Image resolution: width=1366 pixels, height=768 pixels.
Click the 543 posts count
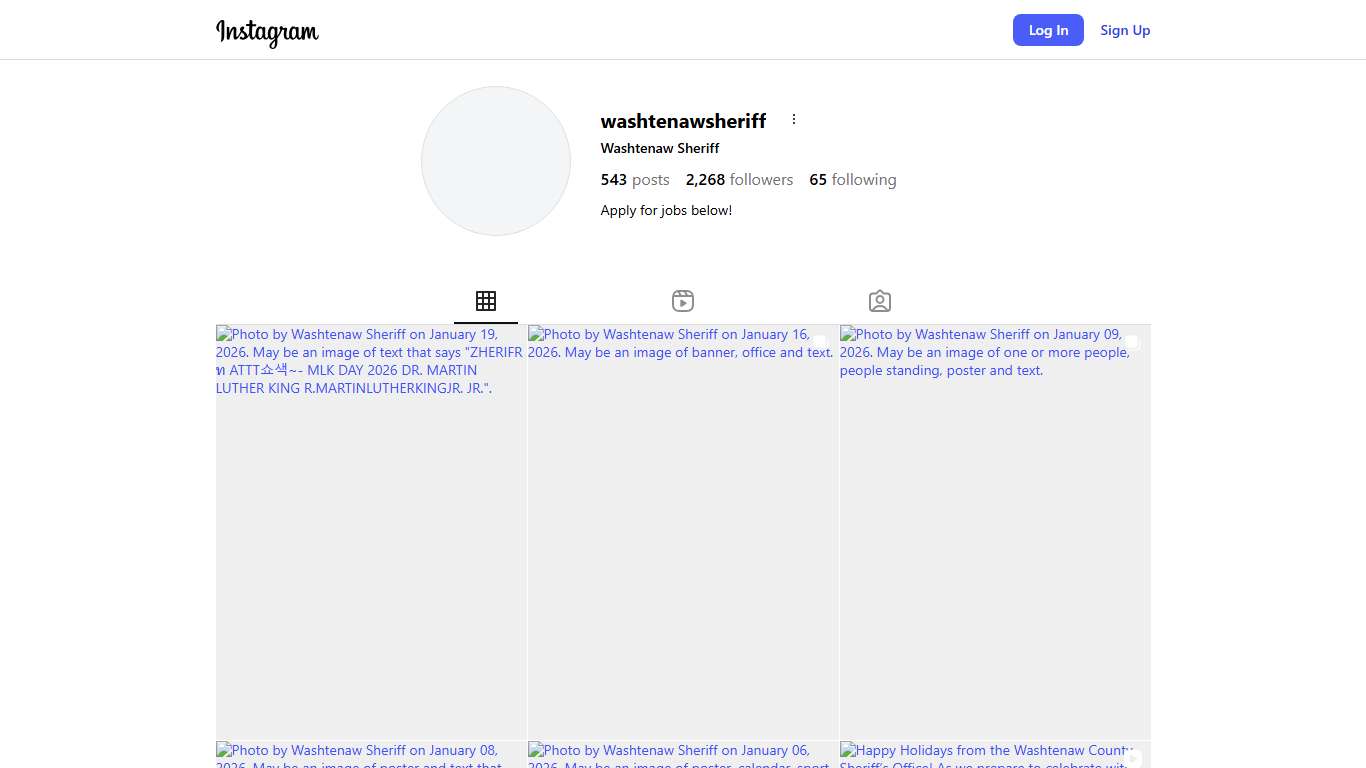point(635,180)
